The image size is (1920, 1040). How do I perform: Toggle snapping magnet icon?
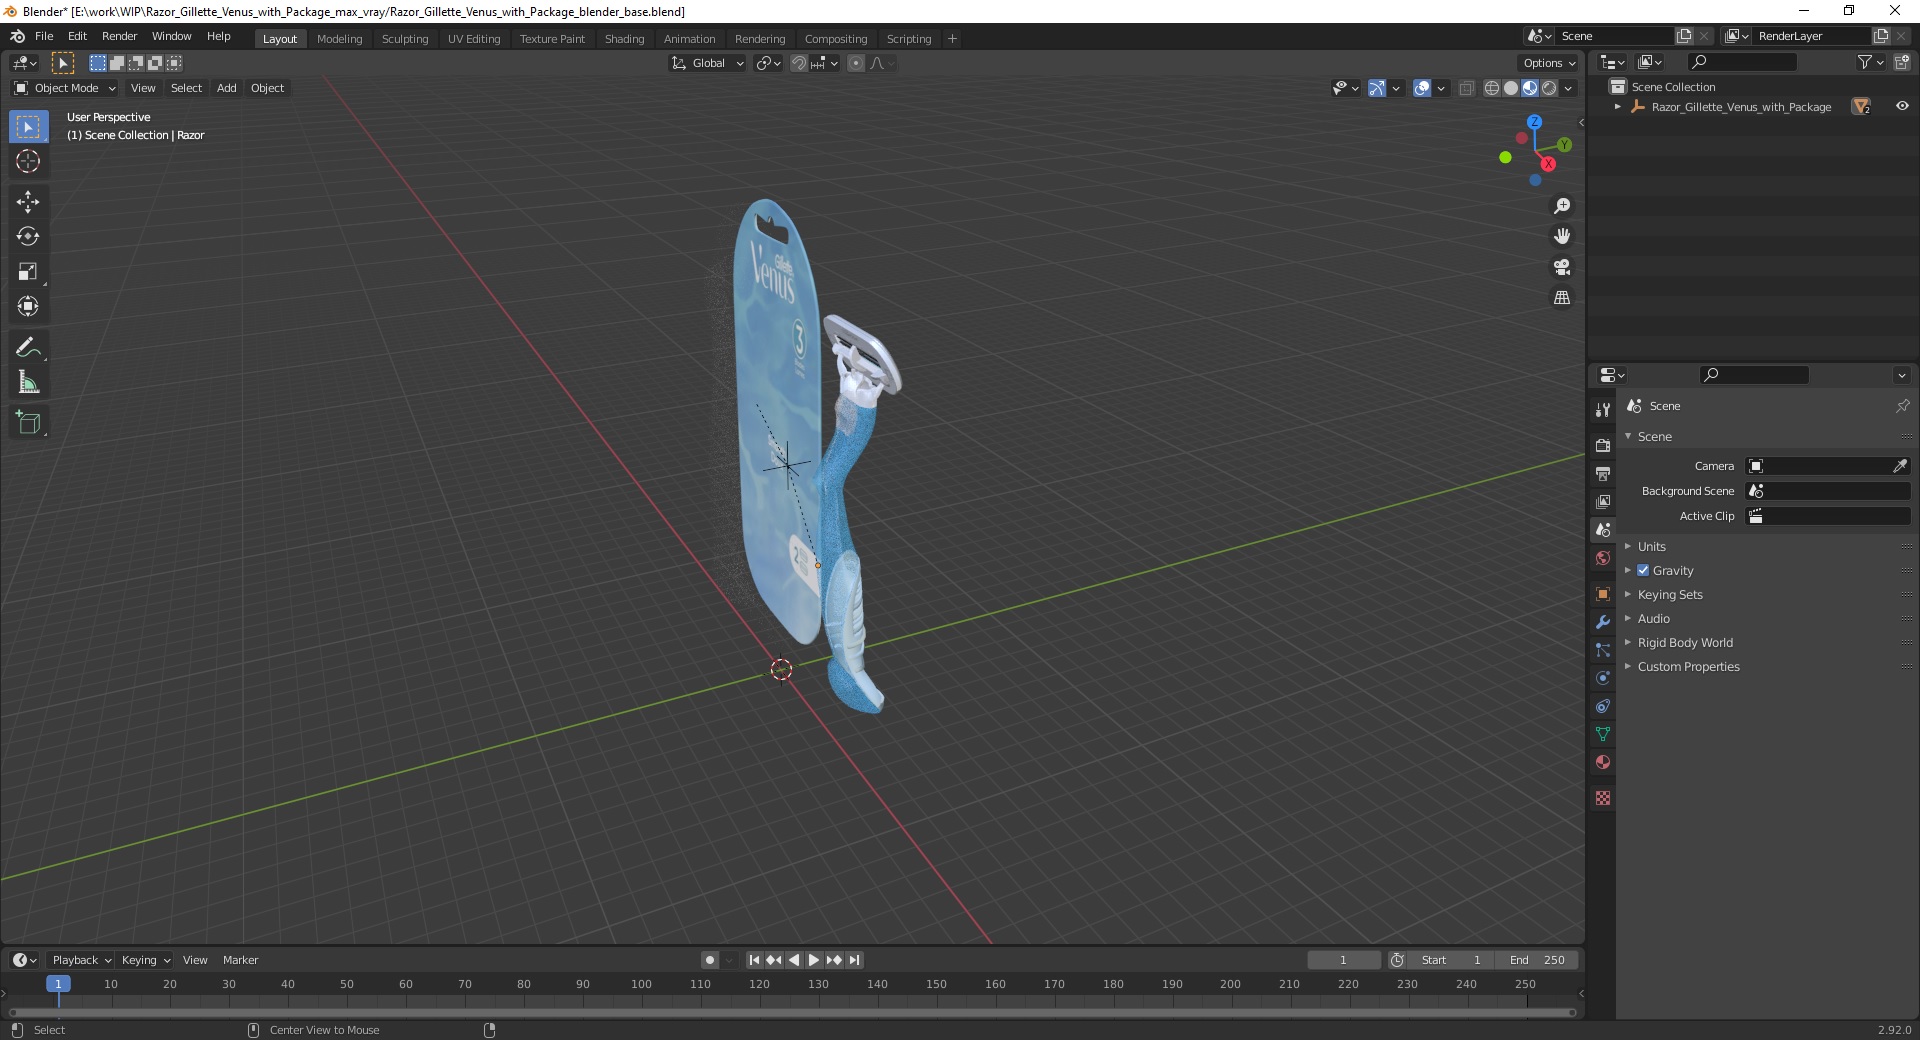tap(798, 63)
